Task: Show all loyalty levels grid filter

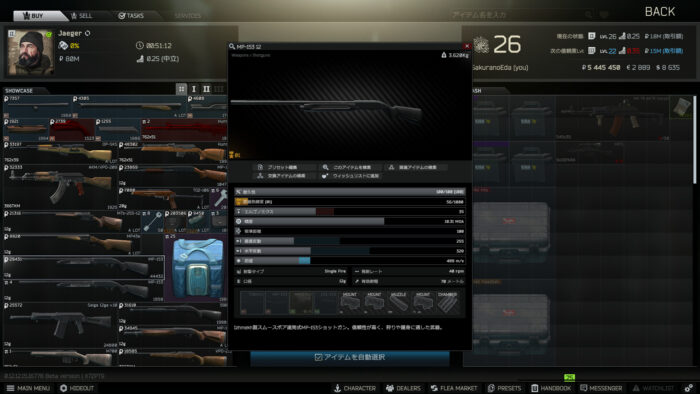Action: pos(181,89)
